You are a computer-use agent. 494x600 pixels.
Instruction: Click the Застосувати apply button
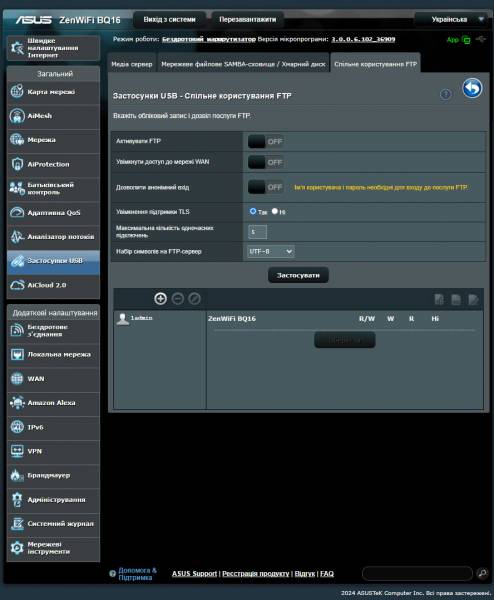[x=298, y=276]
